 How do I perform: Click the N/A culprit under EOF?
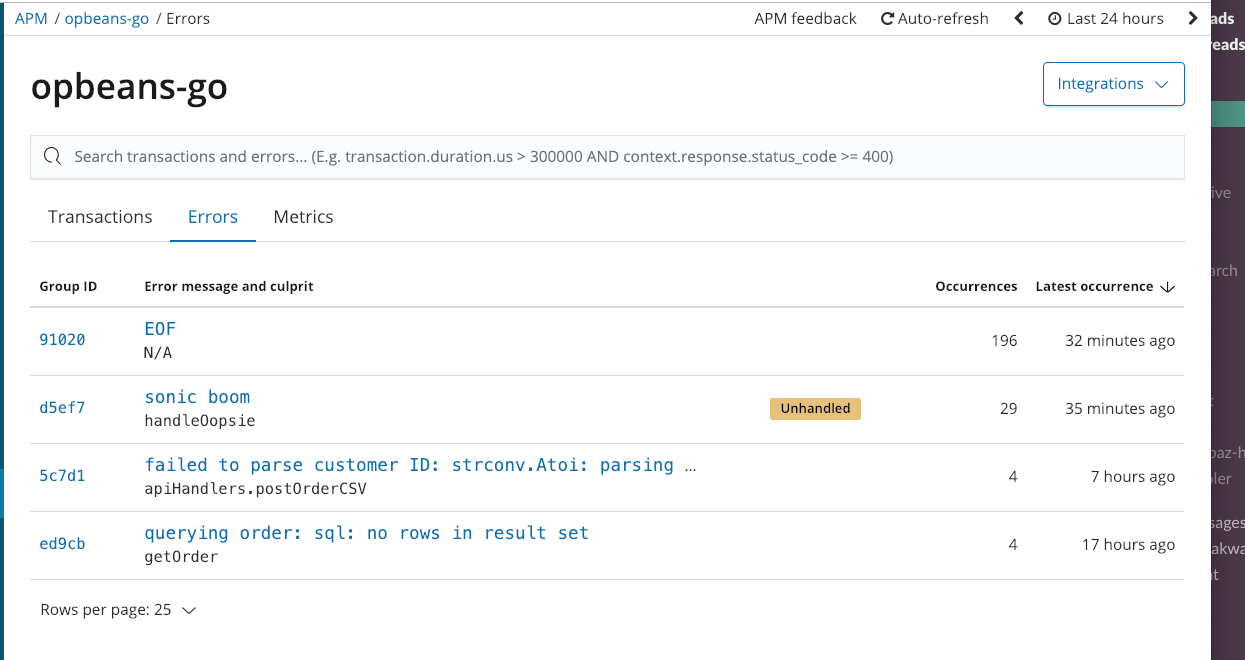click(158, 353)
